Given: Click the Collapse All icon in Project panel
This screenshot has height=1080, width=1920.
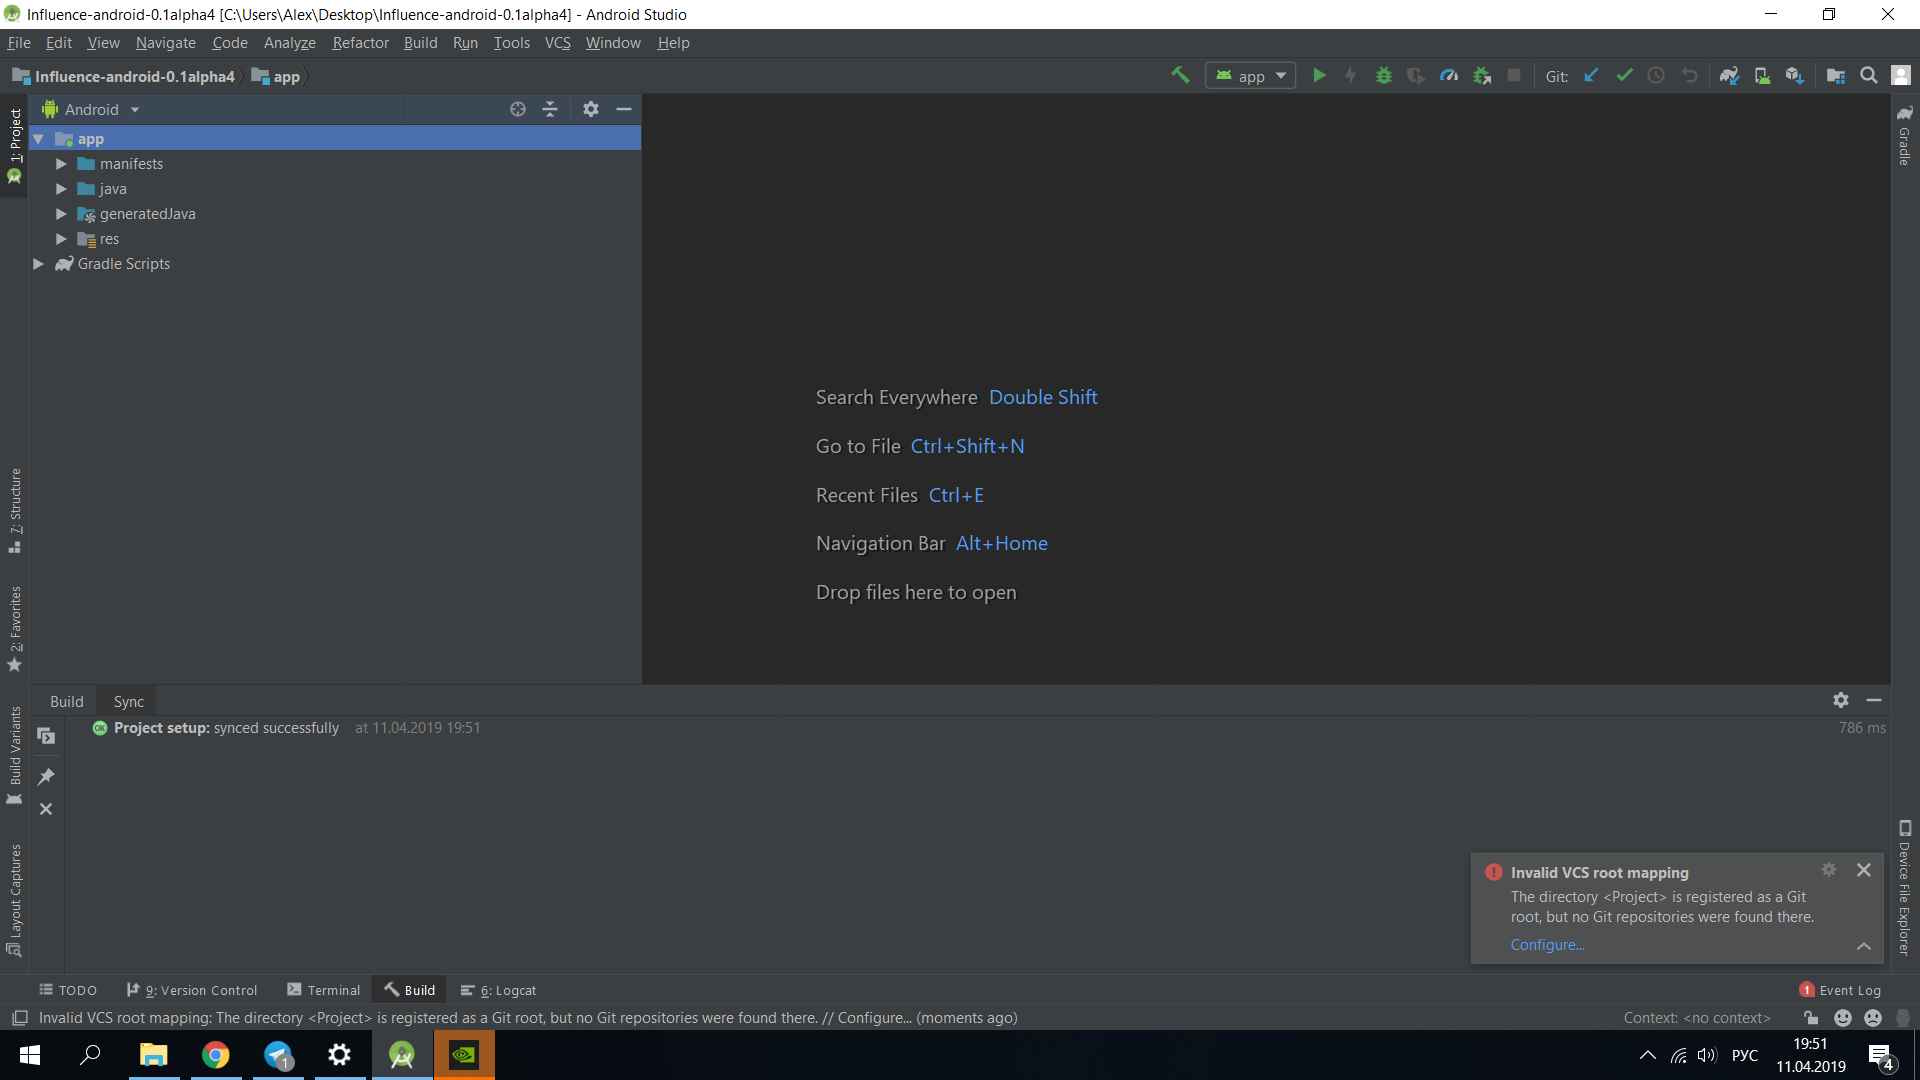Looking at the screenshot, I should click(x=550, y=110).
